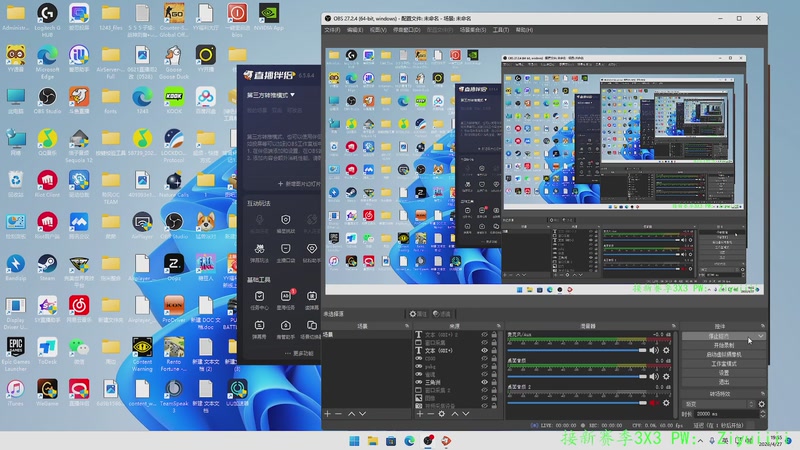
Task: Open 更多功能 in 直播伴侣 panel
Action: [300, 353]
